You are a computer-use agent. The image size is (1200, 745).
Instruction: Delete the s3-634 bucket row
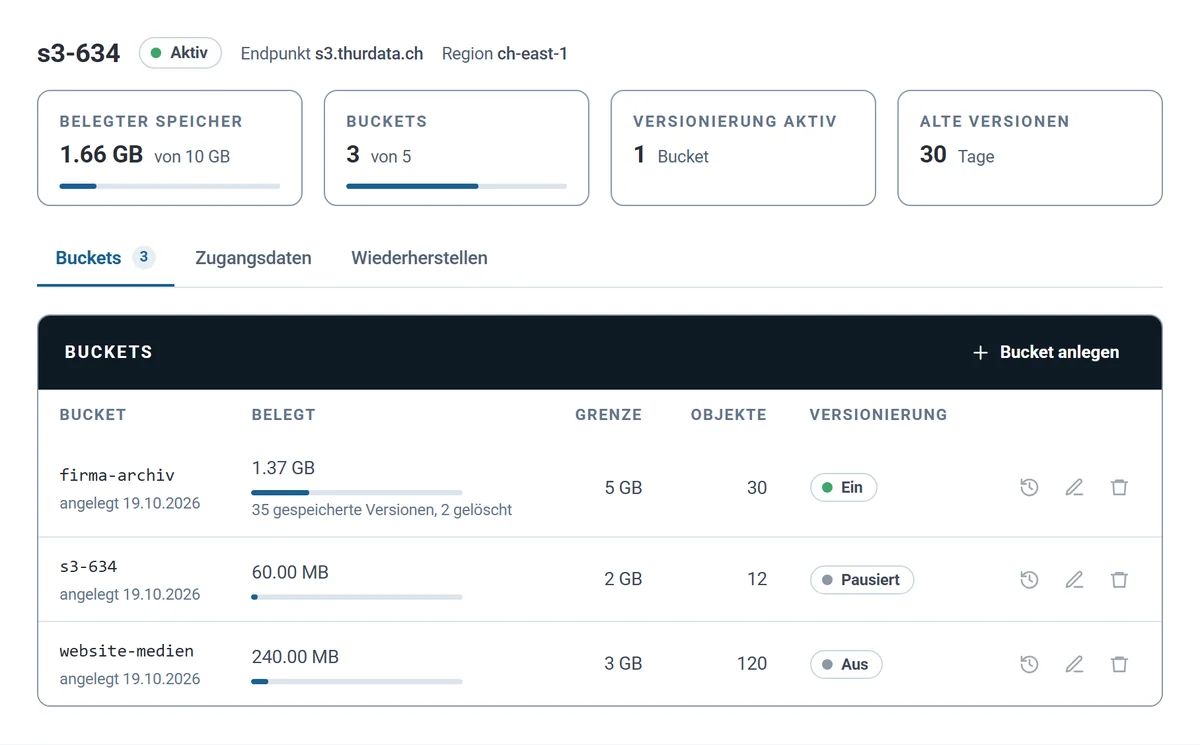[x=1119, y=579]
